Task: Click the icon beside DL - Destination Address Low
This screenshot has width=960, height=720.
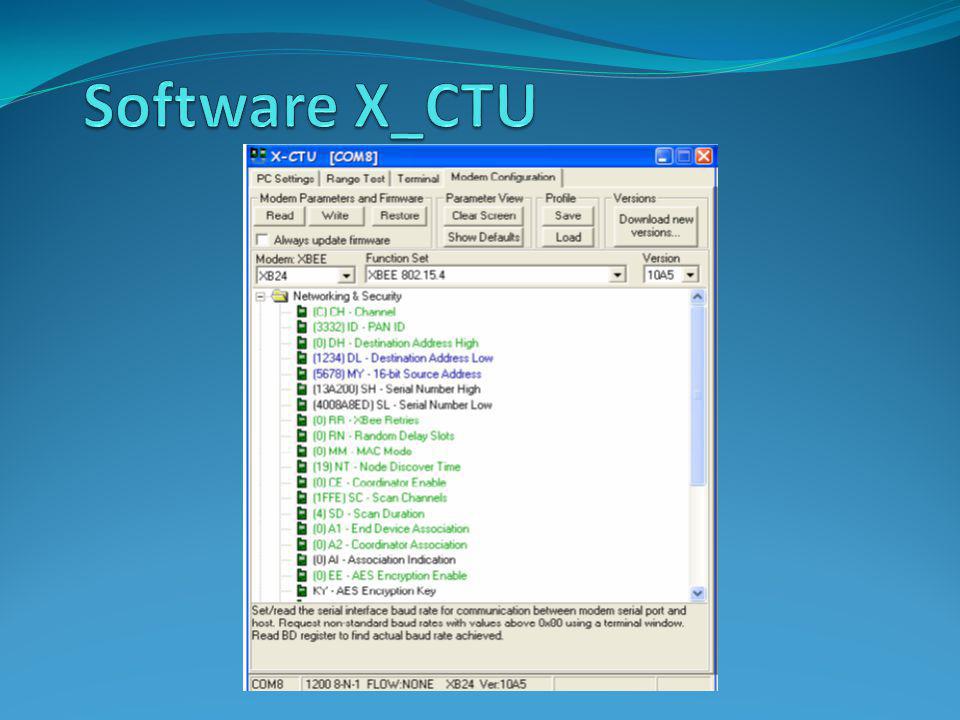Action: [301, 358]
